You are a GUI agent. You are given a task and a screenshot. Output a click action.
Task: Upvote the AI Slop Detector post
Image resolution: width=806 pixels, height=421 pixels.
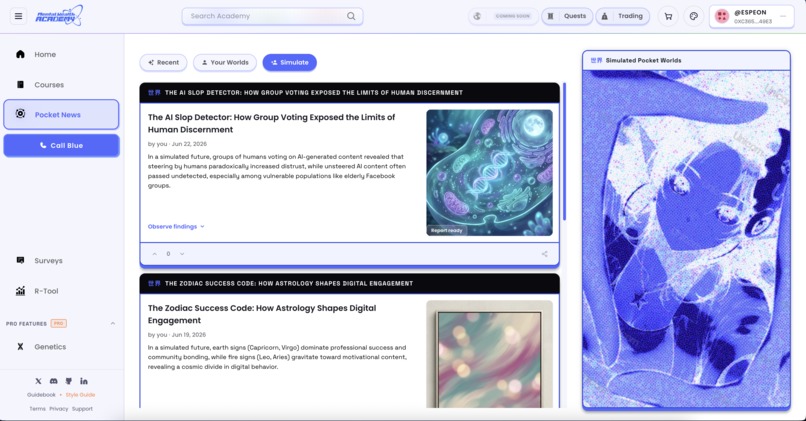point(154,253)
